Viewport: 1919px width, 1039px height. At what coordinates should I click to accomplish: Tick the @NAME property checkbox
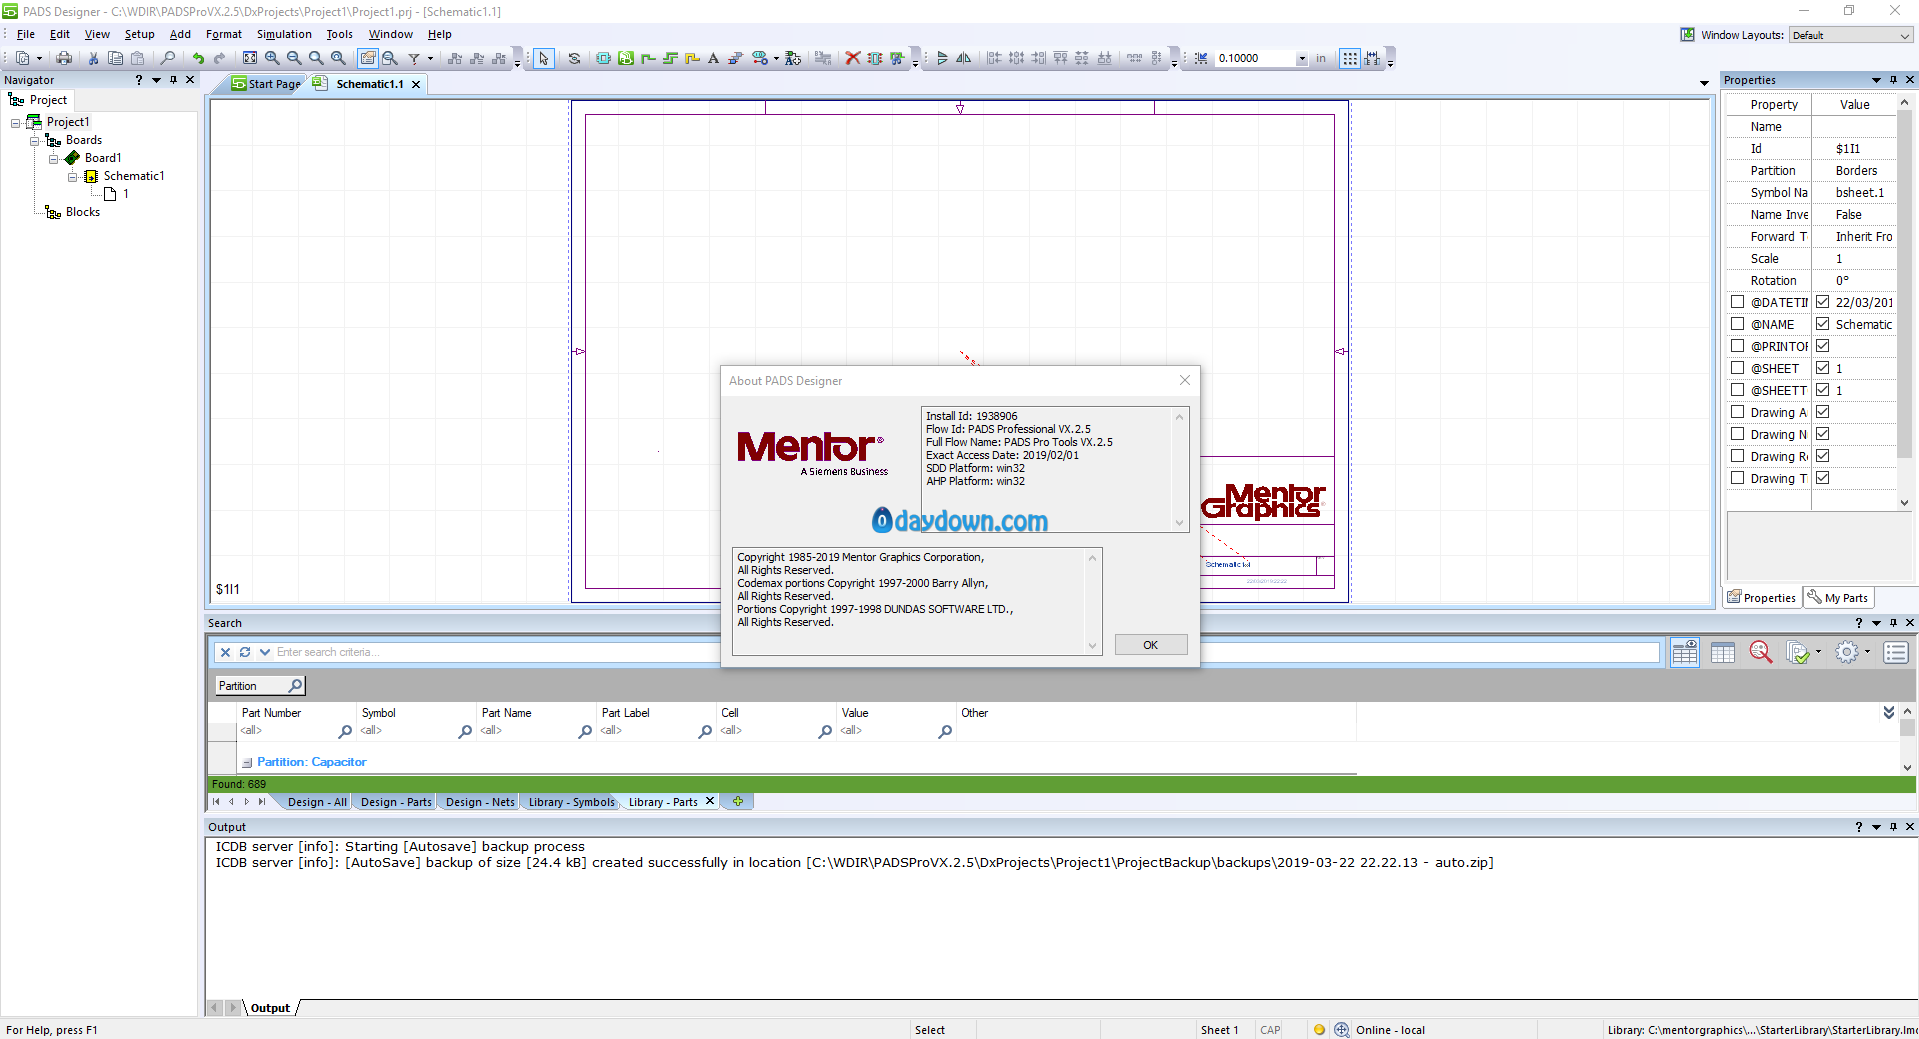click(x=1737, y=324)
